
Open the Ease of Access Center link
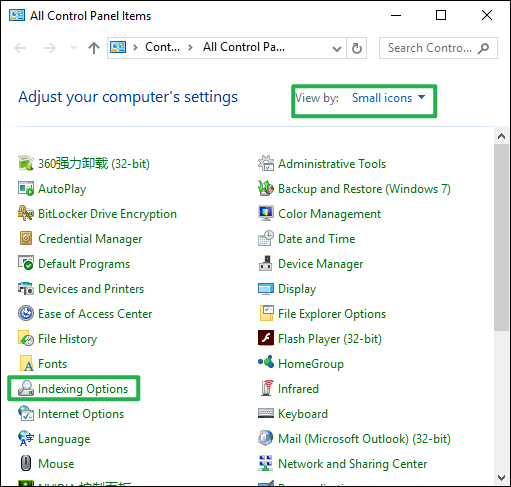click(95, 314)
